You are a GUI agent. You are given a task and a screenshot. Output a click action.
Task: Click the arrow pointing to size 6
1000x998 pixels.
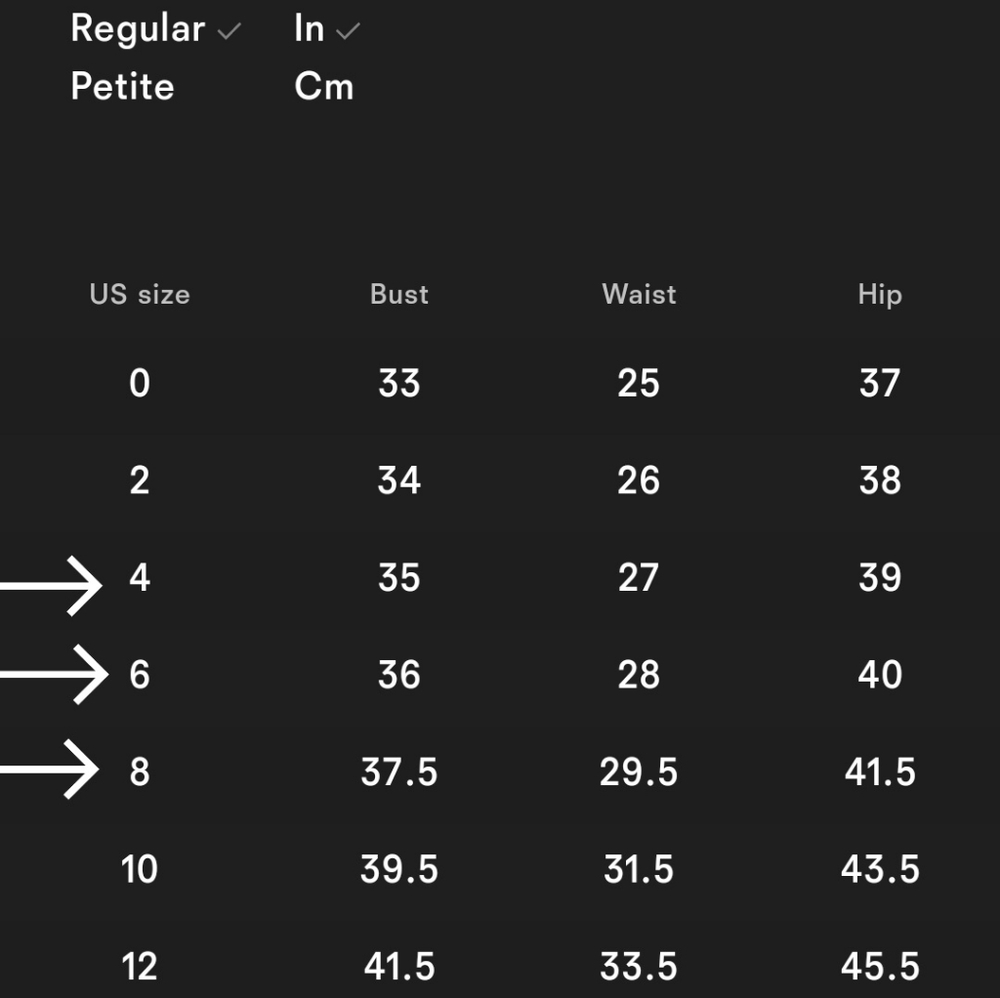[54, 674]
